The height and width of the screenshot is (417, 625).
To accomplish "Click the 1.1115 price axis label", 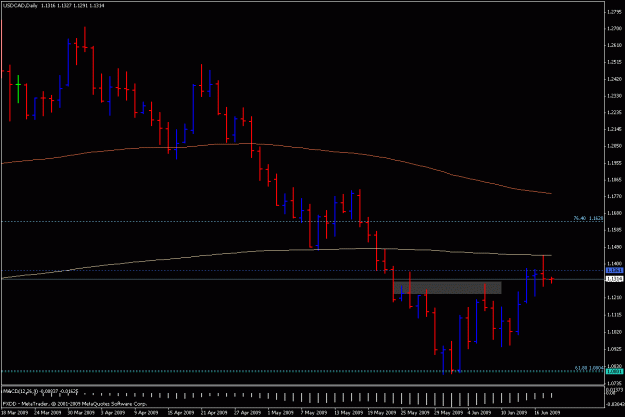I will pos(614,315).
